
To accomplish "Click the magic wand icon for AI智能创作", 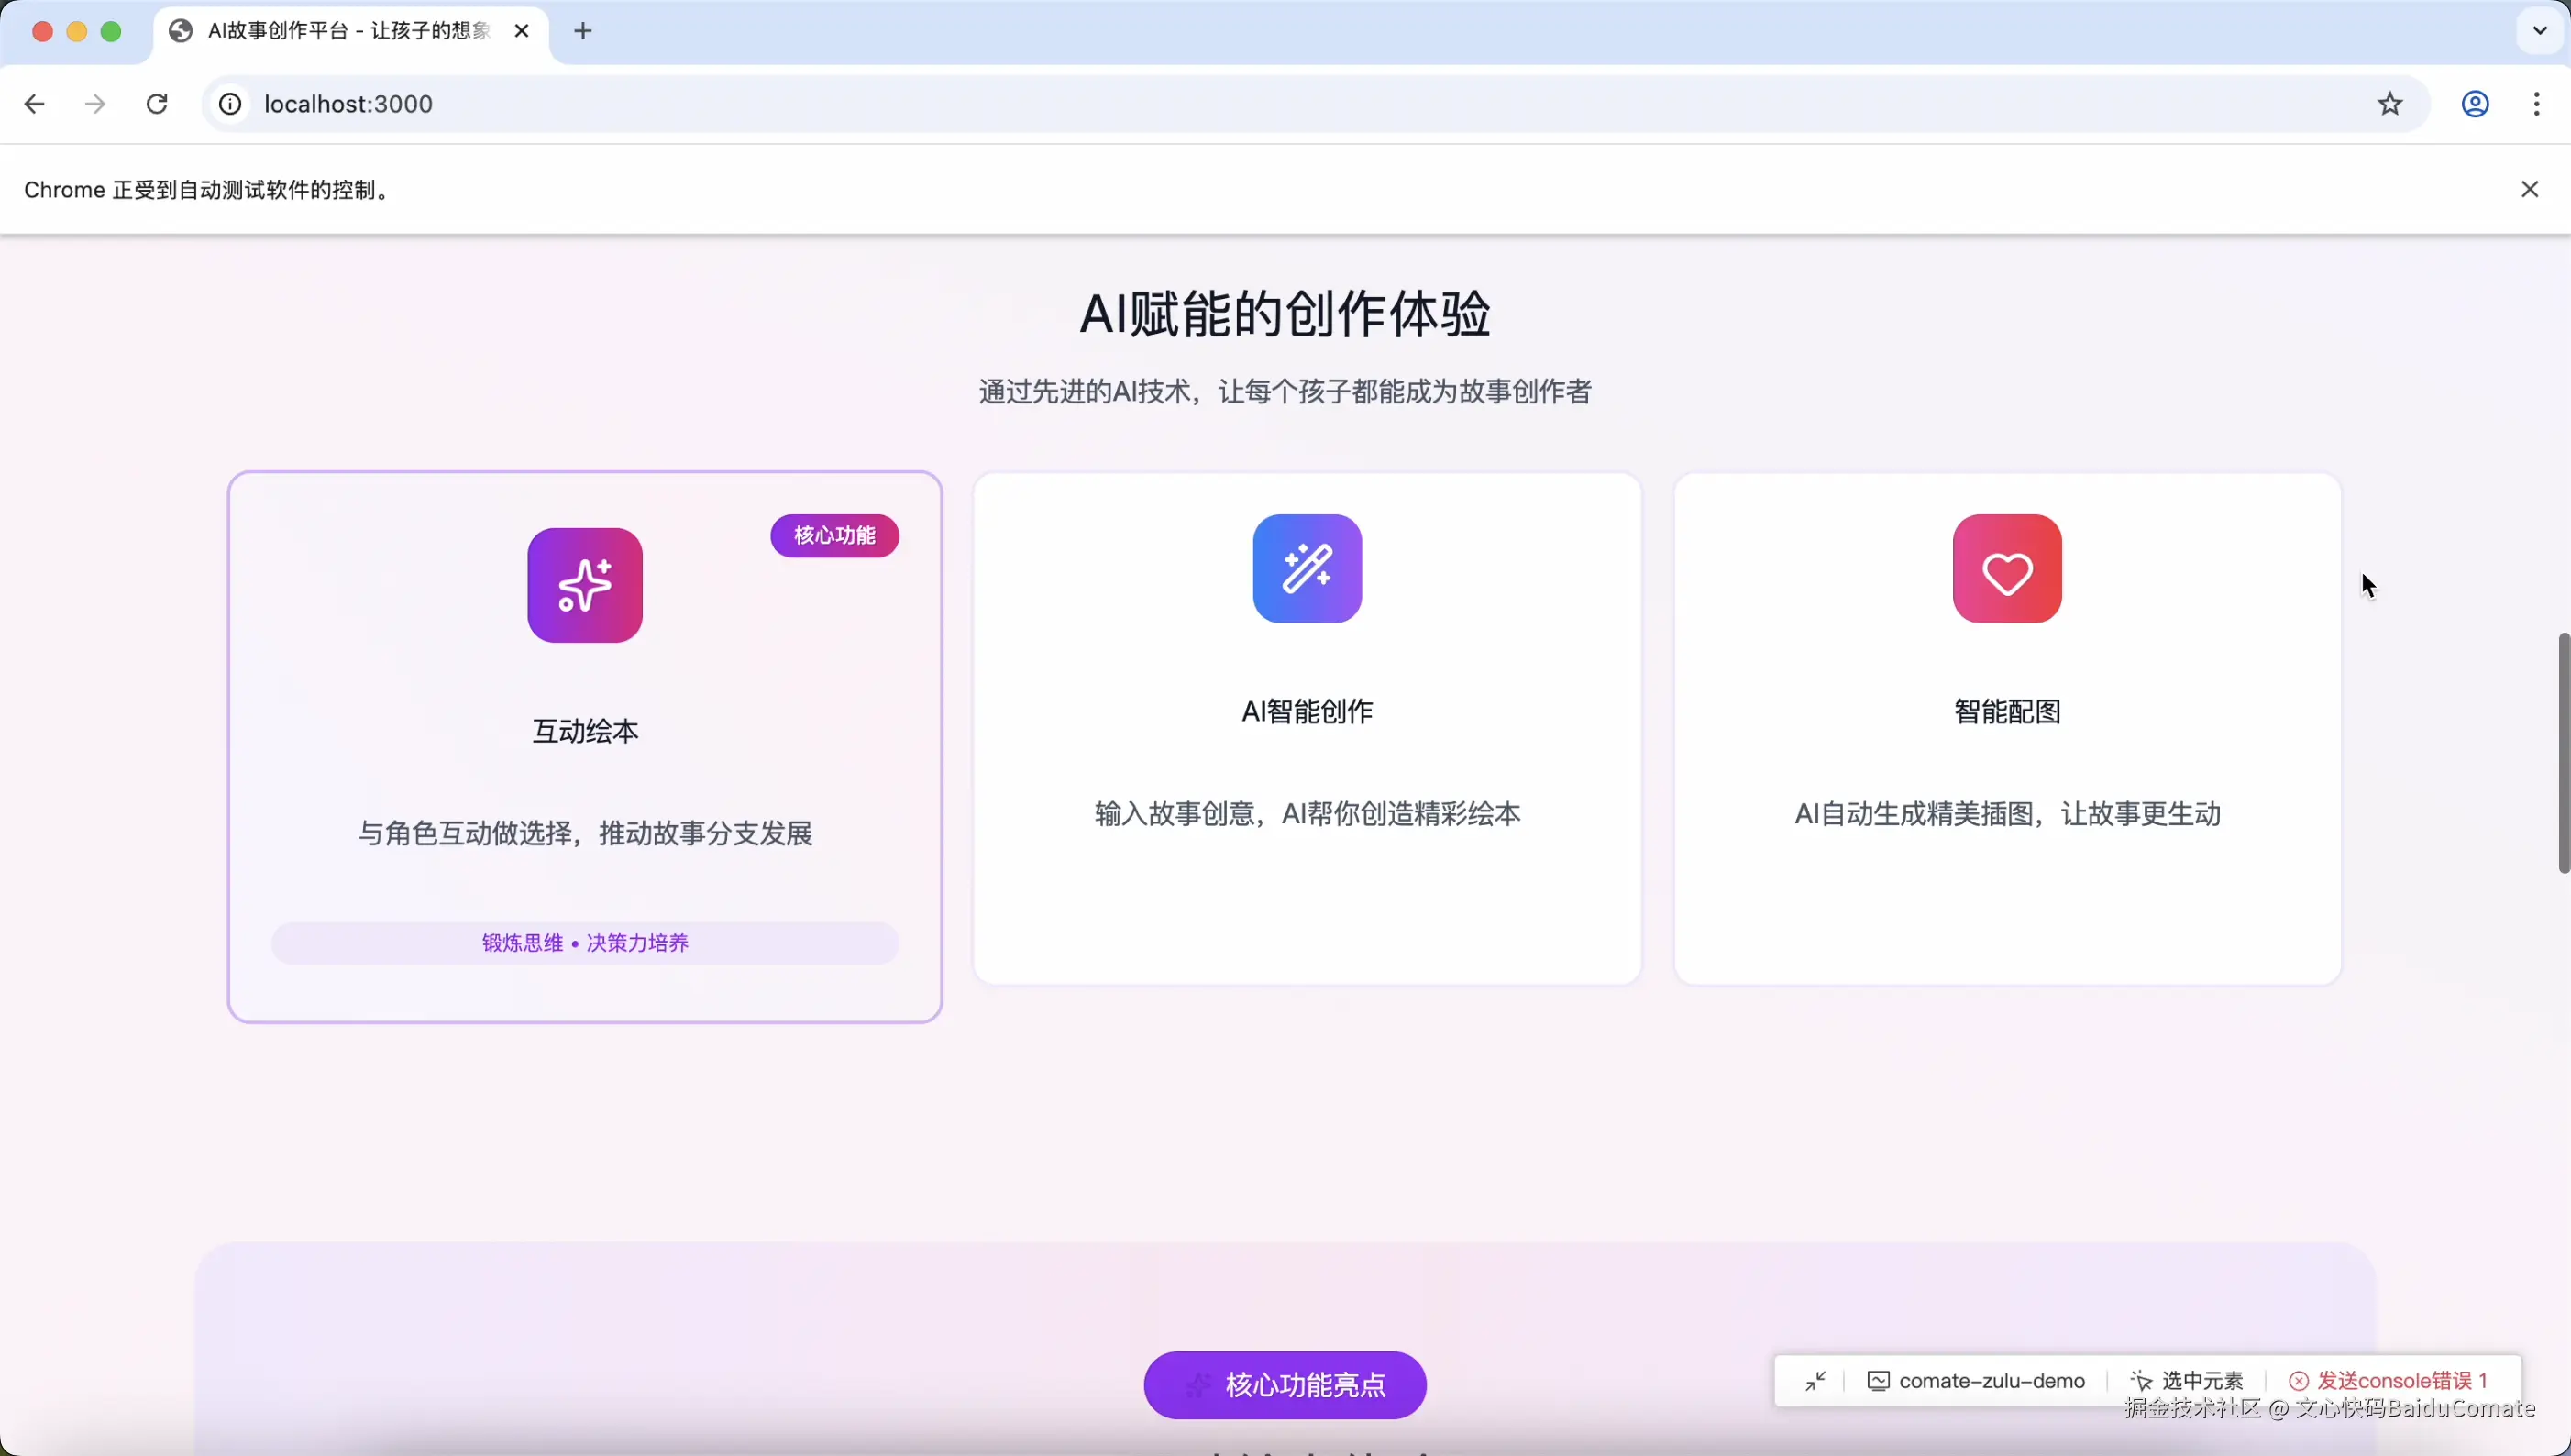I will pyautogui.click(x=1307, y=569).
